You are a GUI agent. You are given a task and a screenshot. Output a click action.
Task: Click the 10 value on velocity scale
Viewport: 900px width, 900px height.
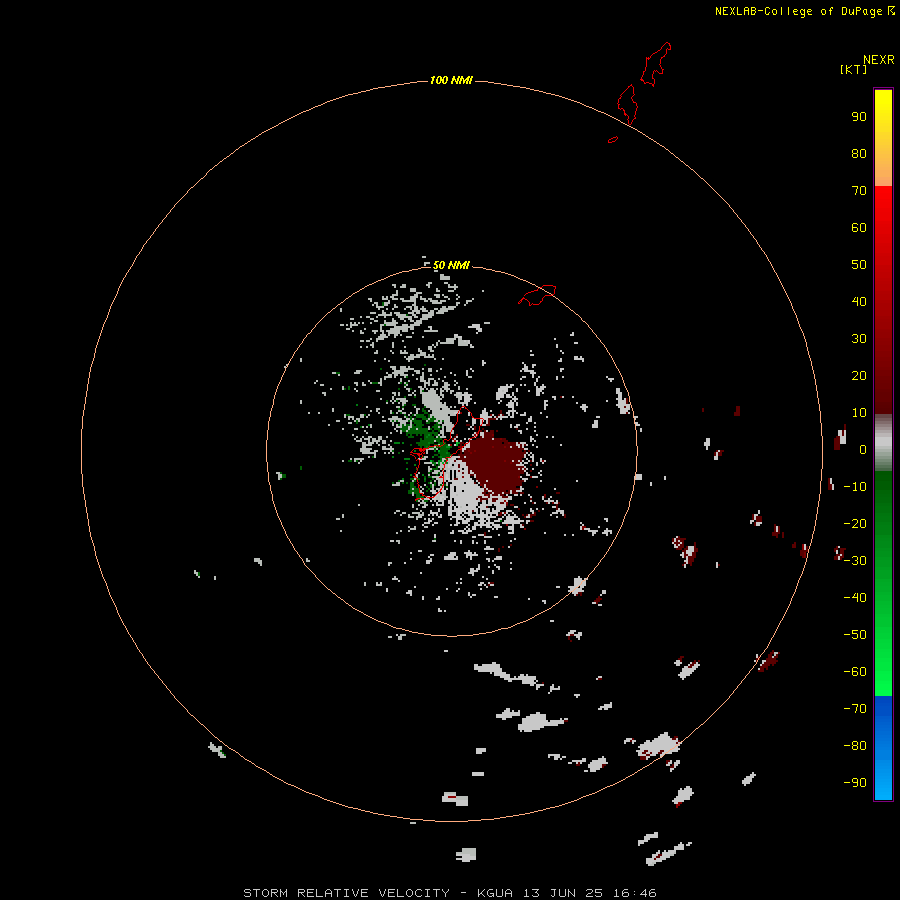[859, 413]
